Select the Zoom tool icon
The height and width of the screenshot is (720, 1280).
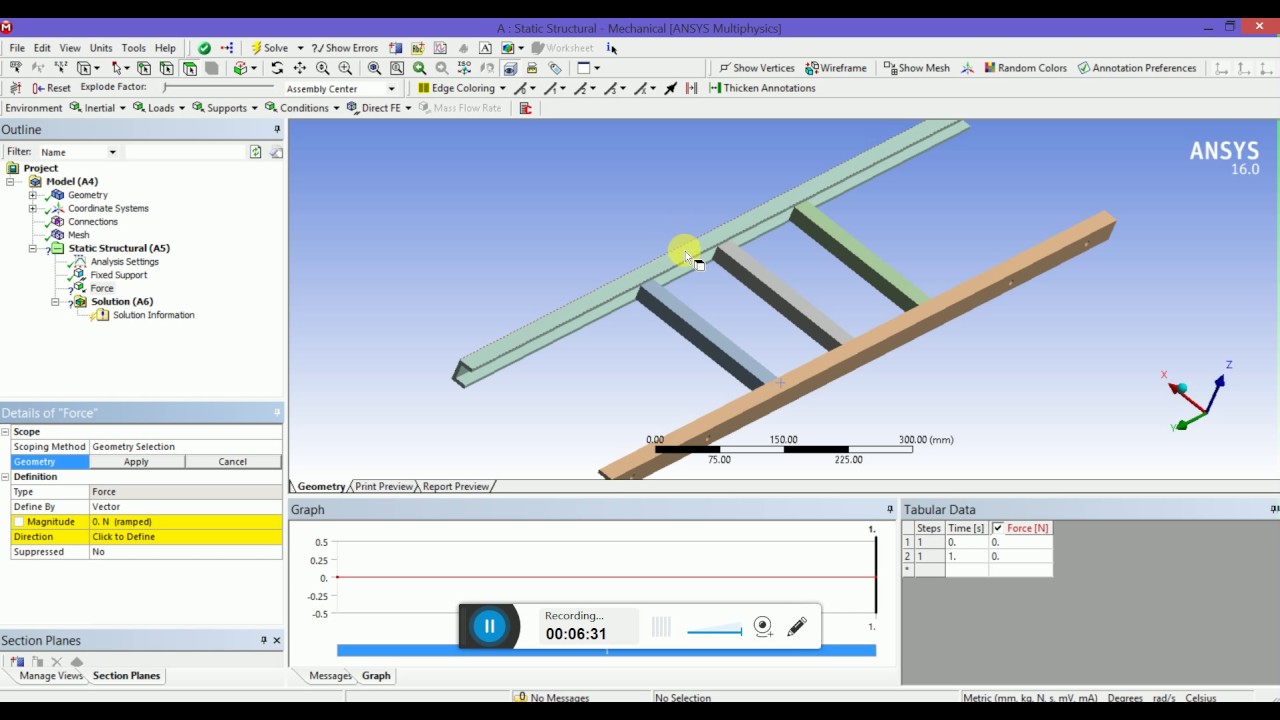tap(322, 68)
